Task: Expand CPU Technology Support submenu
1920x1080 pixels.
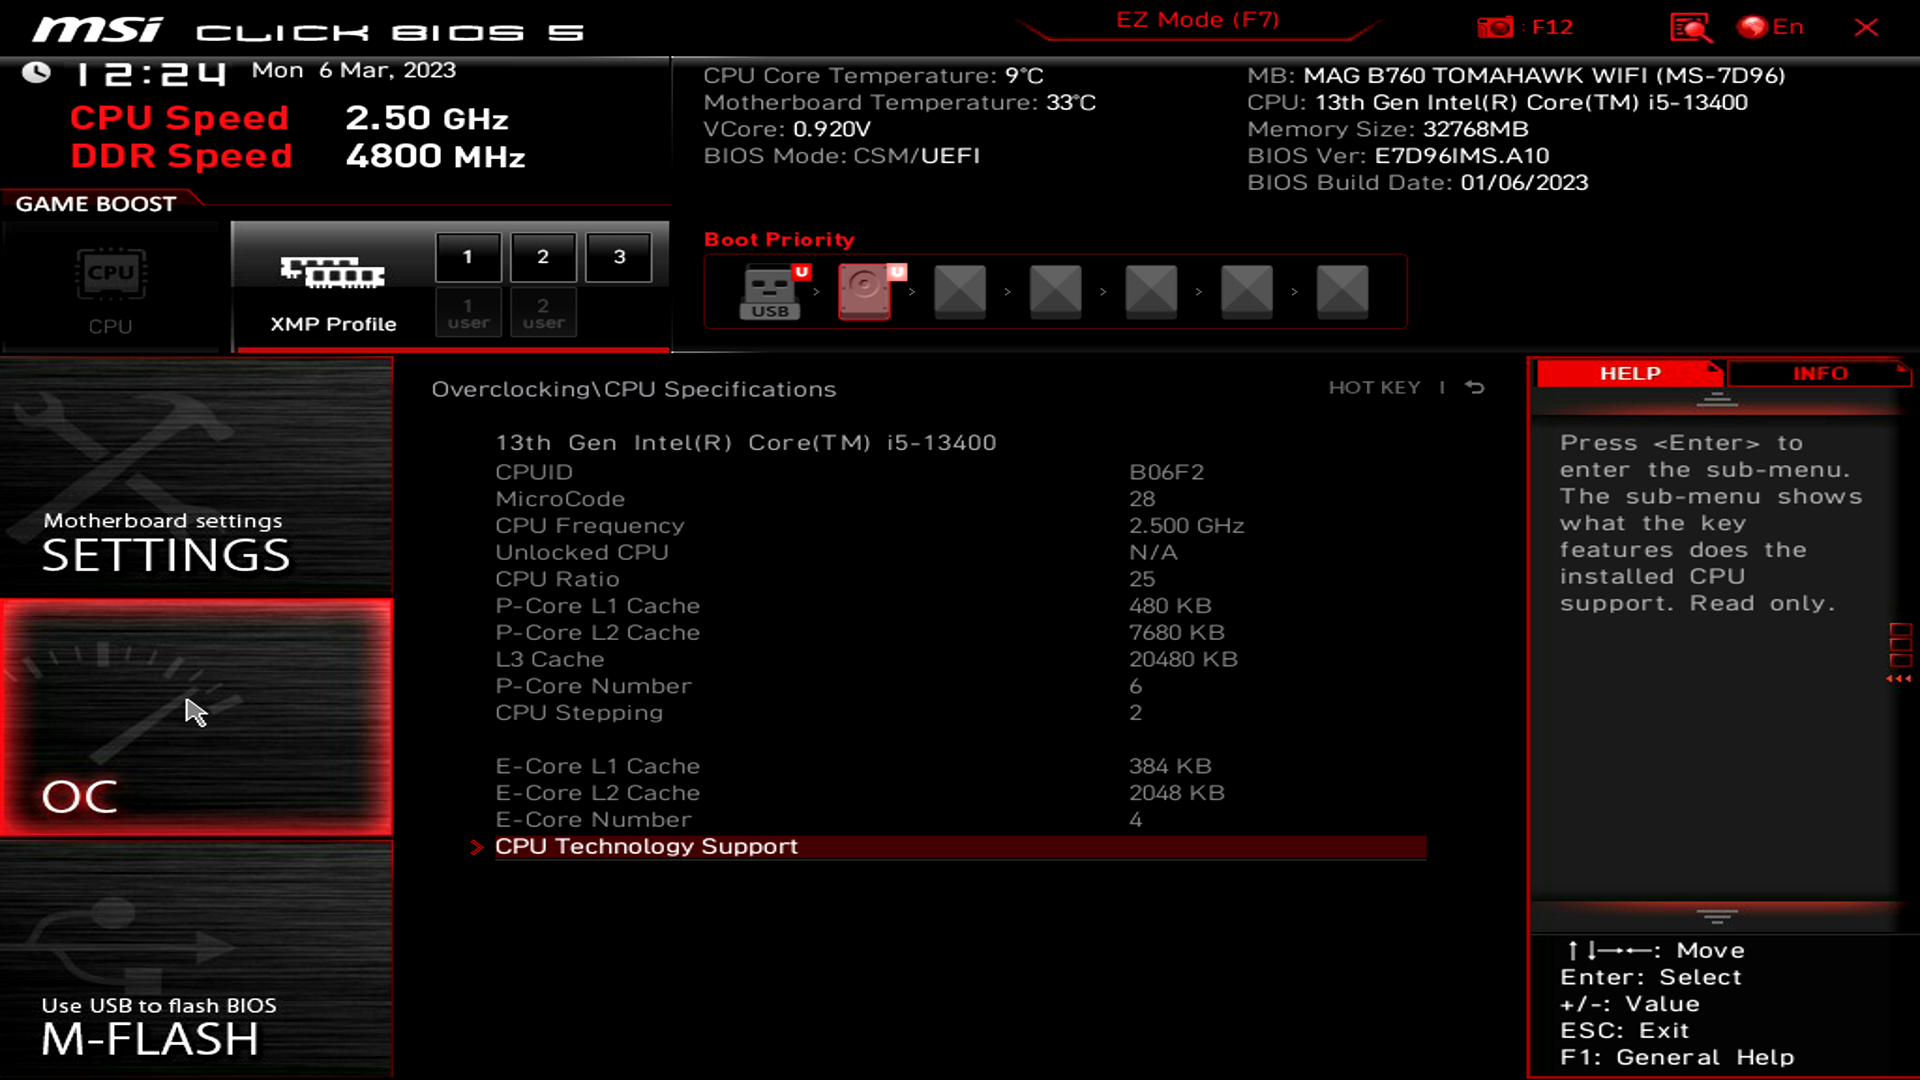Action: point(646,845)
